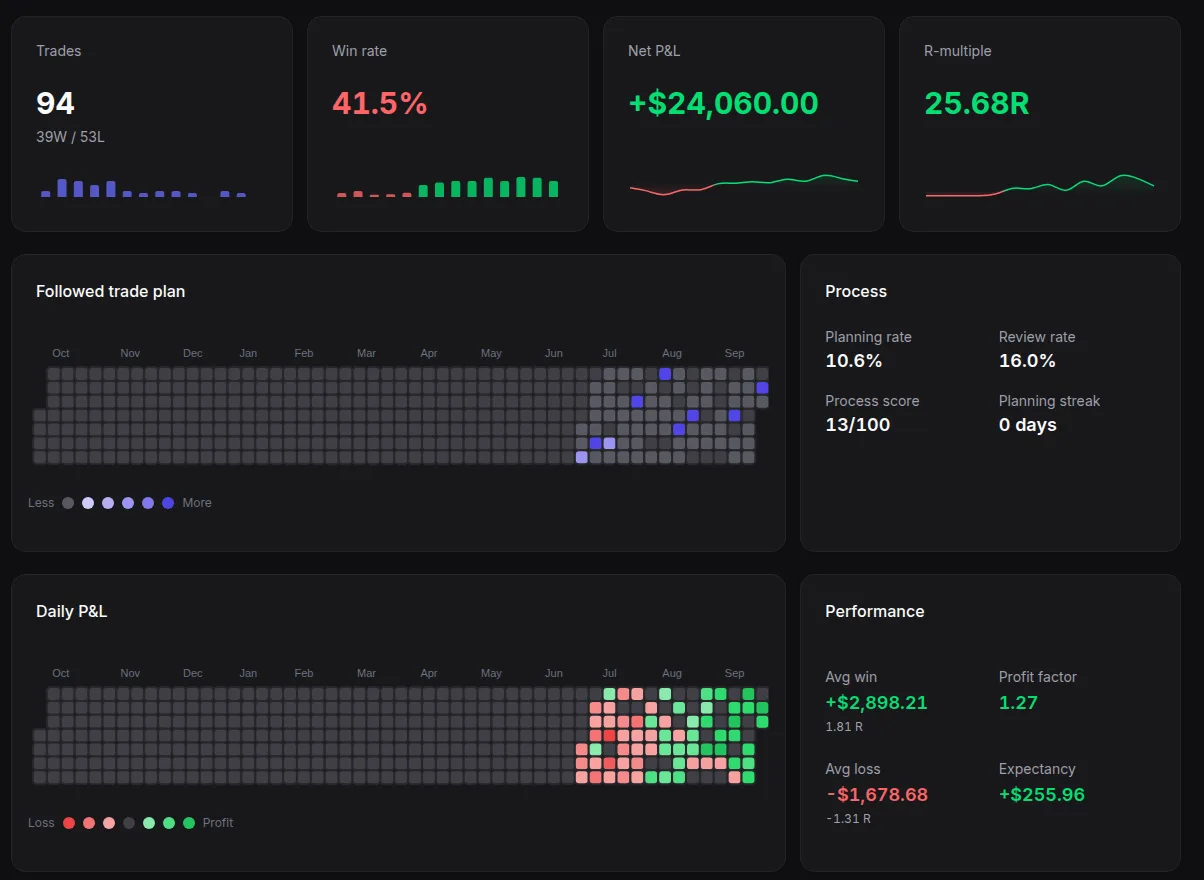Select the 16.0% review rate value
Image resolution: width=1204 pixels, height=880 pixels.
(x=1027, y=361)
